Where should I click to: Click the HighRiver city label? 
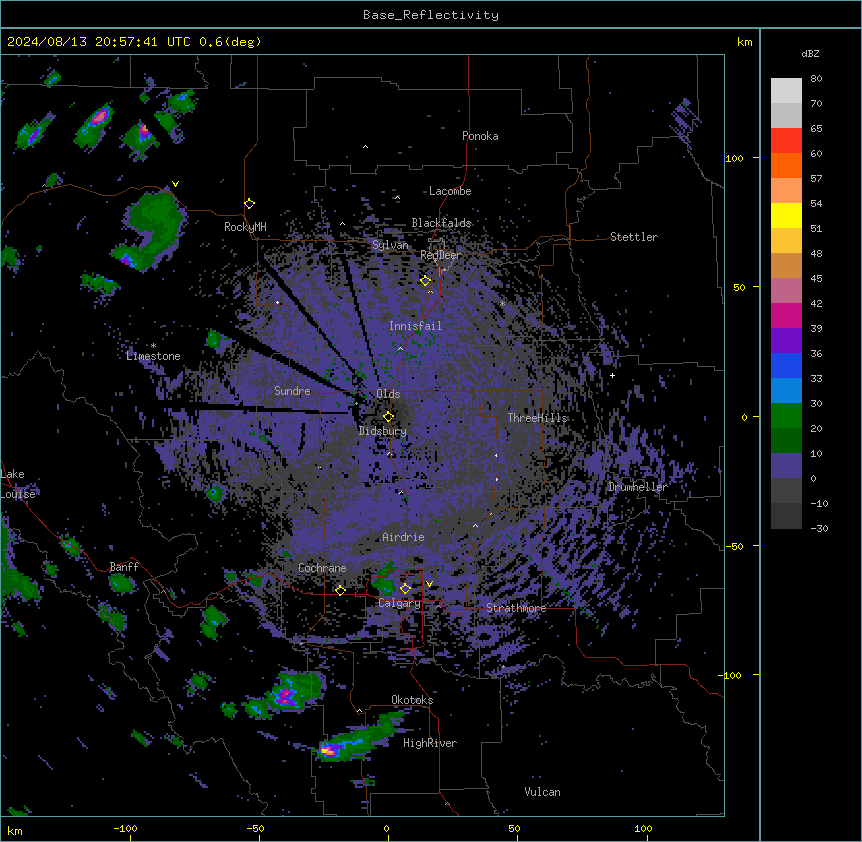pyautogui.click(x=430, y=743)
